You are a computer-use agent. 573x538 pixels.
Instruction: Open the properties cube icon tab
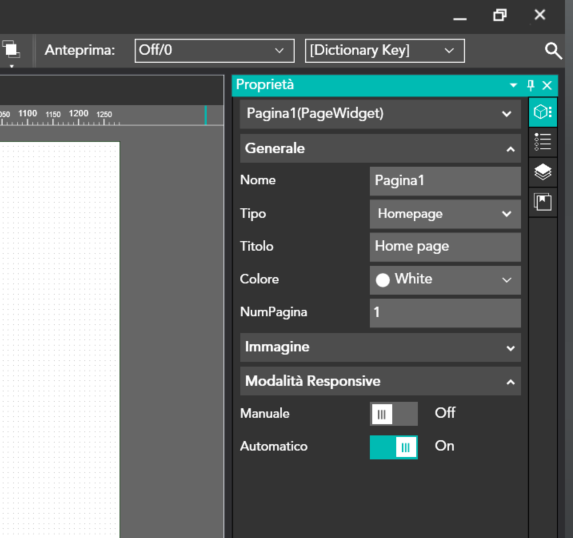[x=543, y=112]
